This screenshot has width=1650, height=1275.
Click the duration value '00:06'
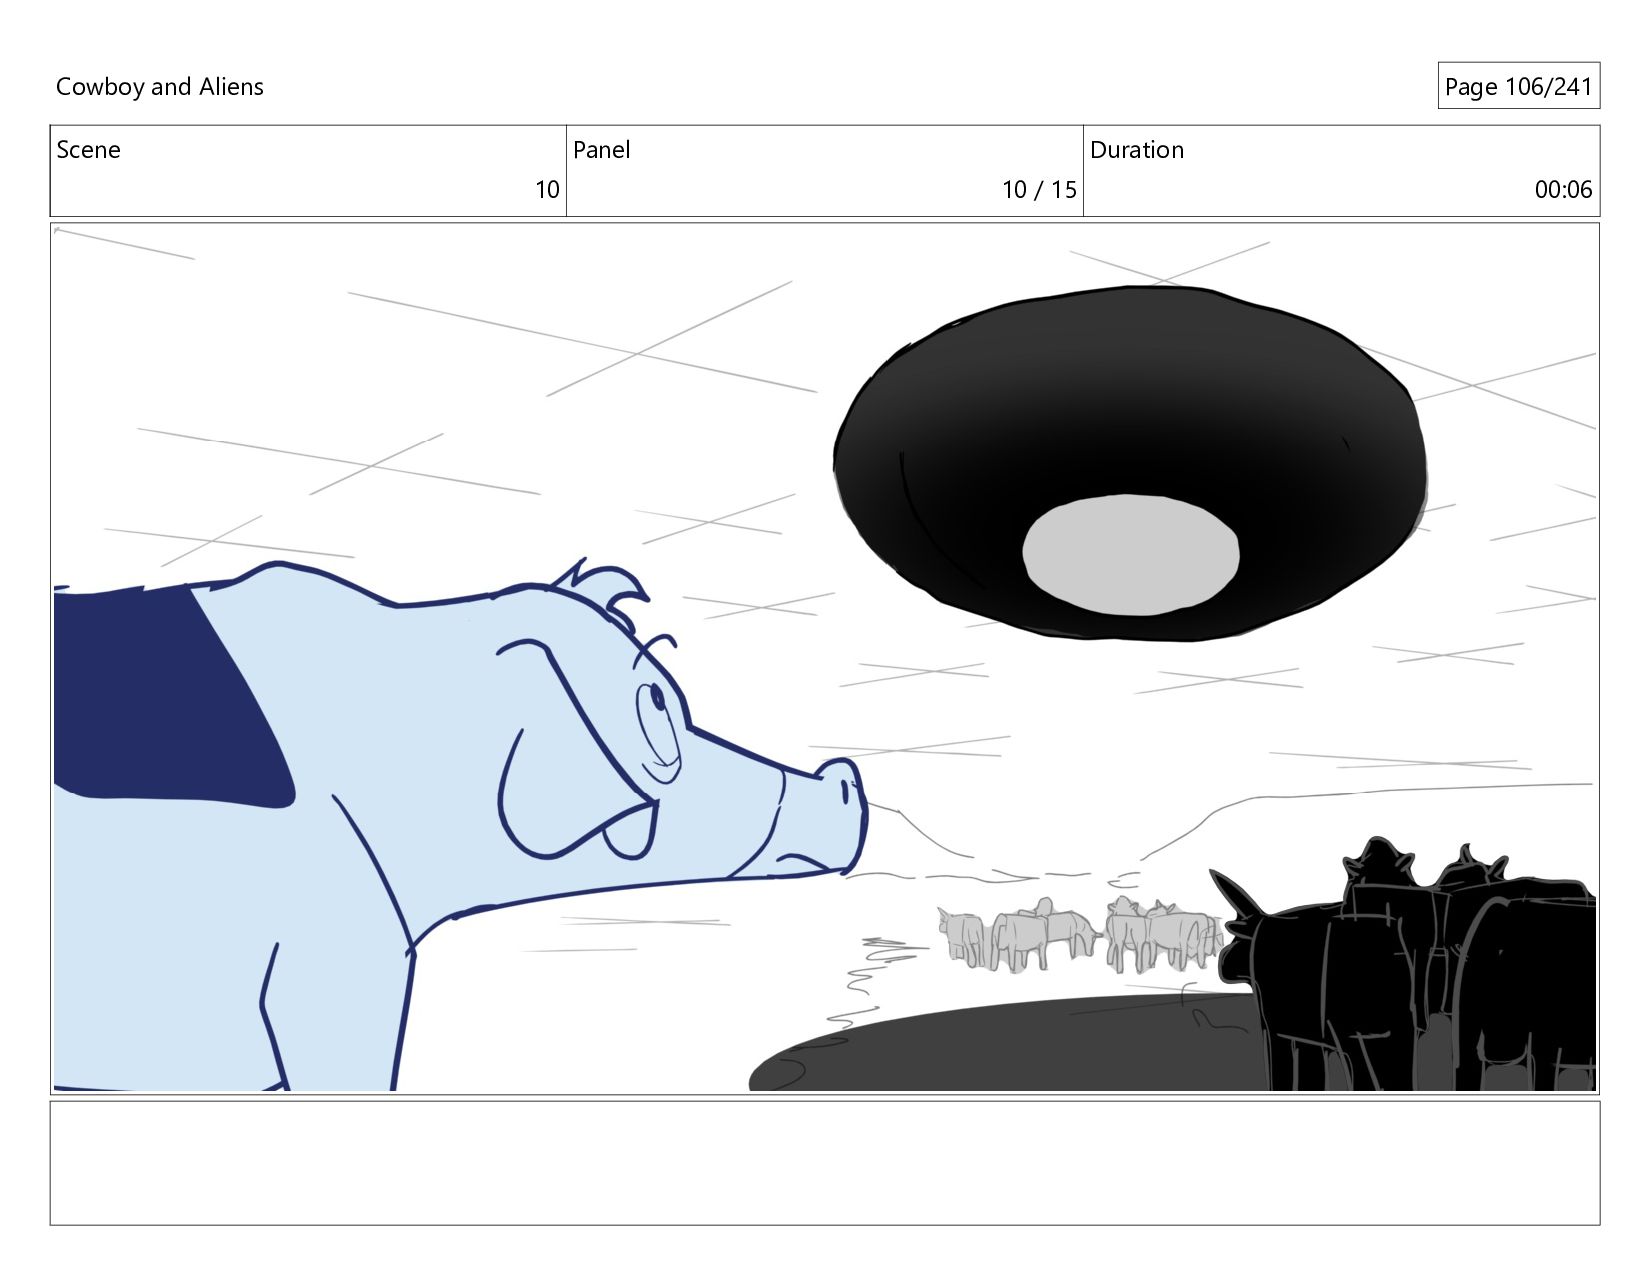coord(1563,190)
